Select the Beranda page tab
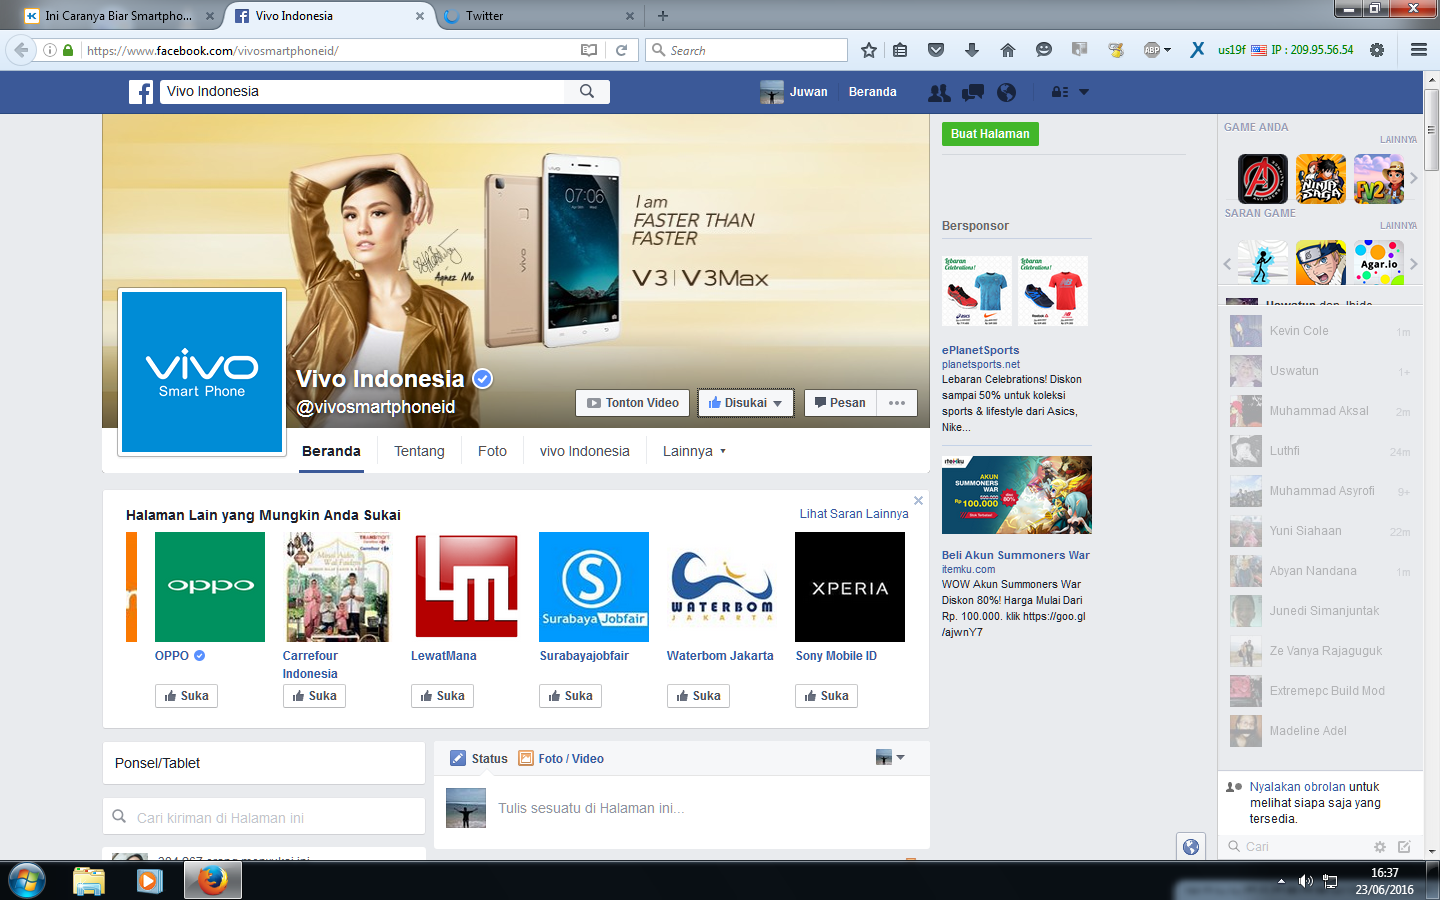The image size is (1440, 900). click(x=331, y=451)
